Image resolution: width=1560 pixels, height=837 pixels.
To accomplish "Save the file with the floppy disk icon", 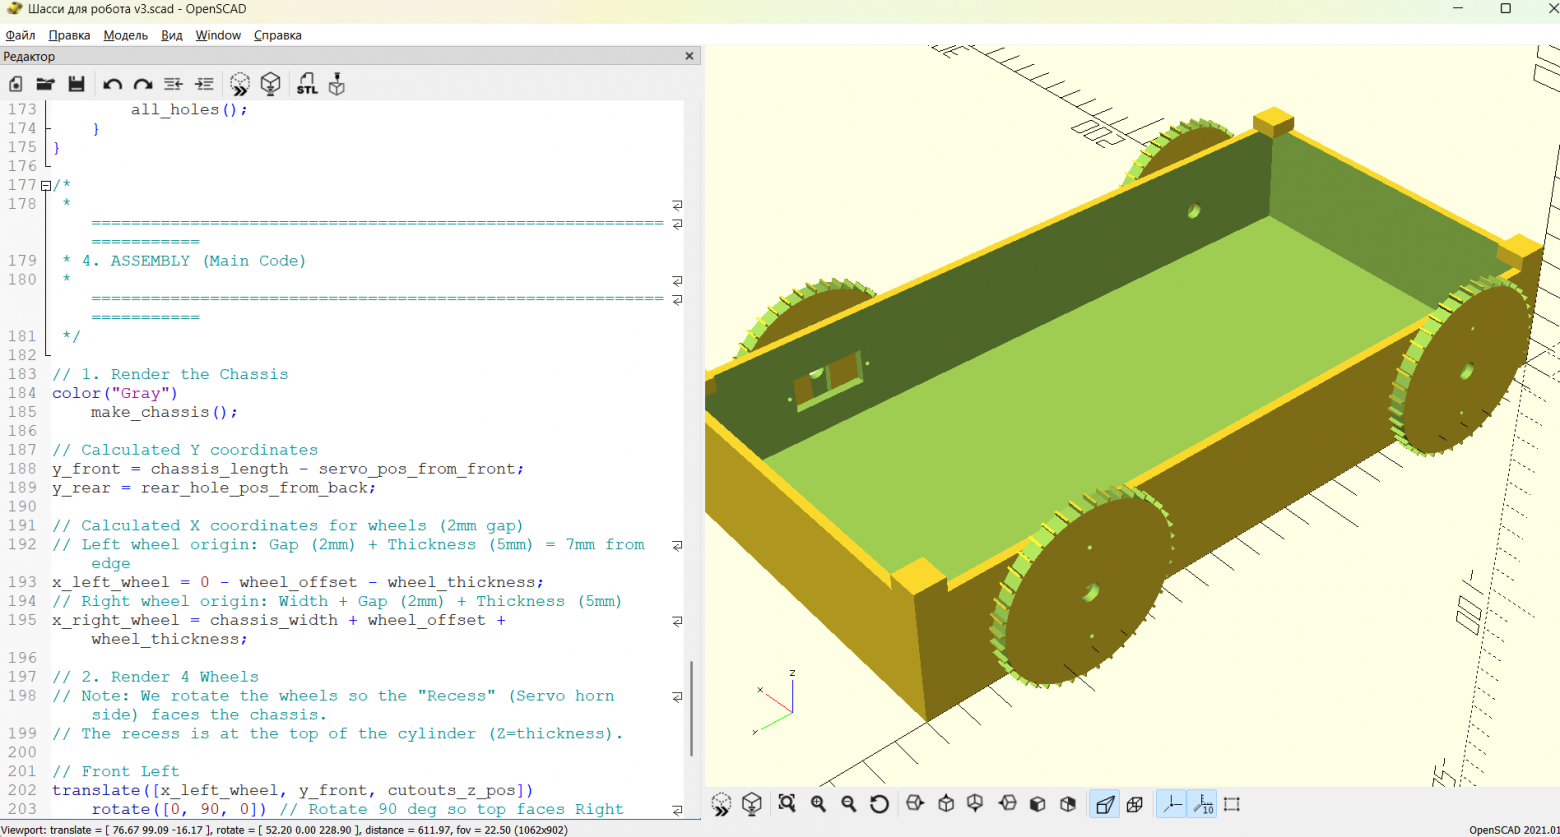I will 76,84.
